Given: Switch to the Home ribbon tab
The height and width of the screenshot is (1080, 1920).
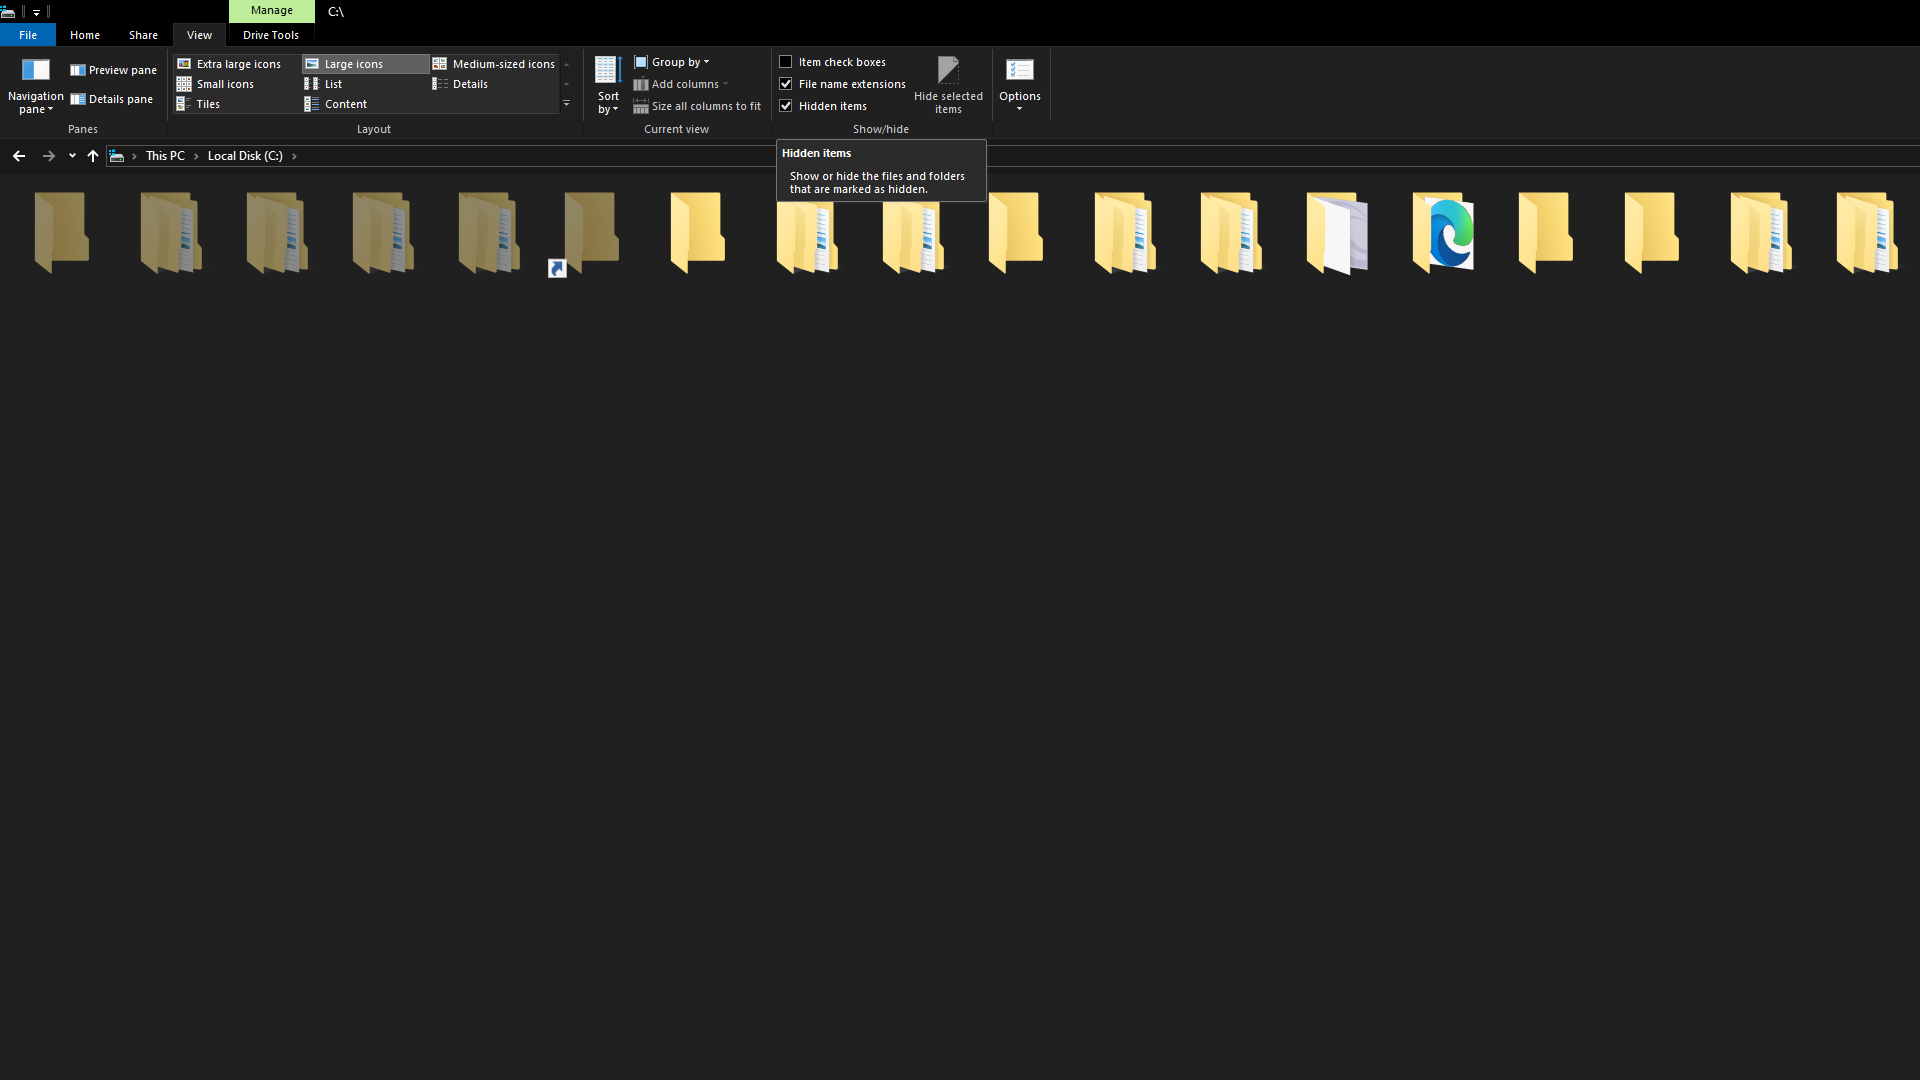Looking at the screenshot, I should pos(85,35).
